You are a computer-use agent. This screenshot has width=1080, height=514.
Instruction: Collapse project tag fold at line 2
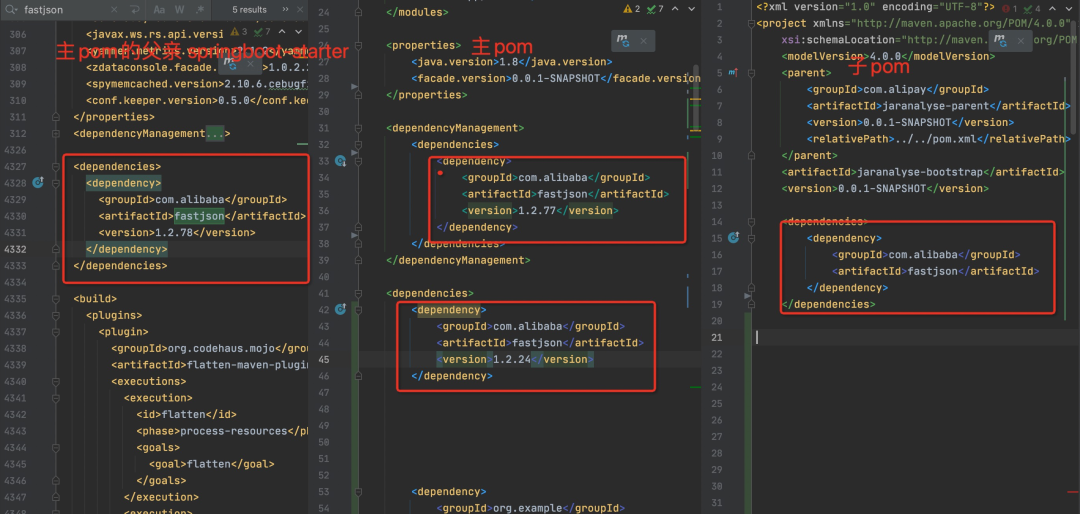(x=751, y=23)
